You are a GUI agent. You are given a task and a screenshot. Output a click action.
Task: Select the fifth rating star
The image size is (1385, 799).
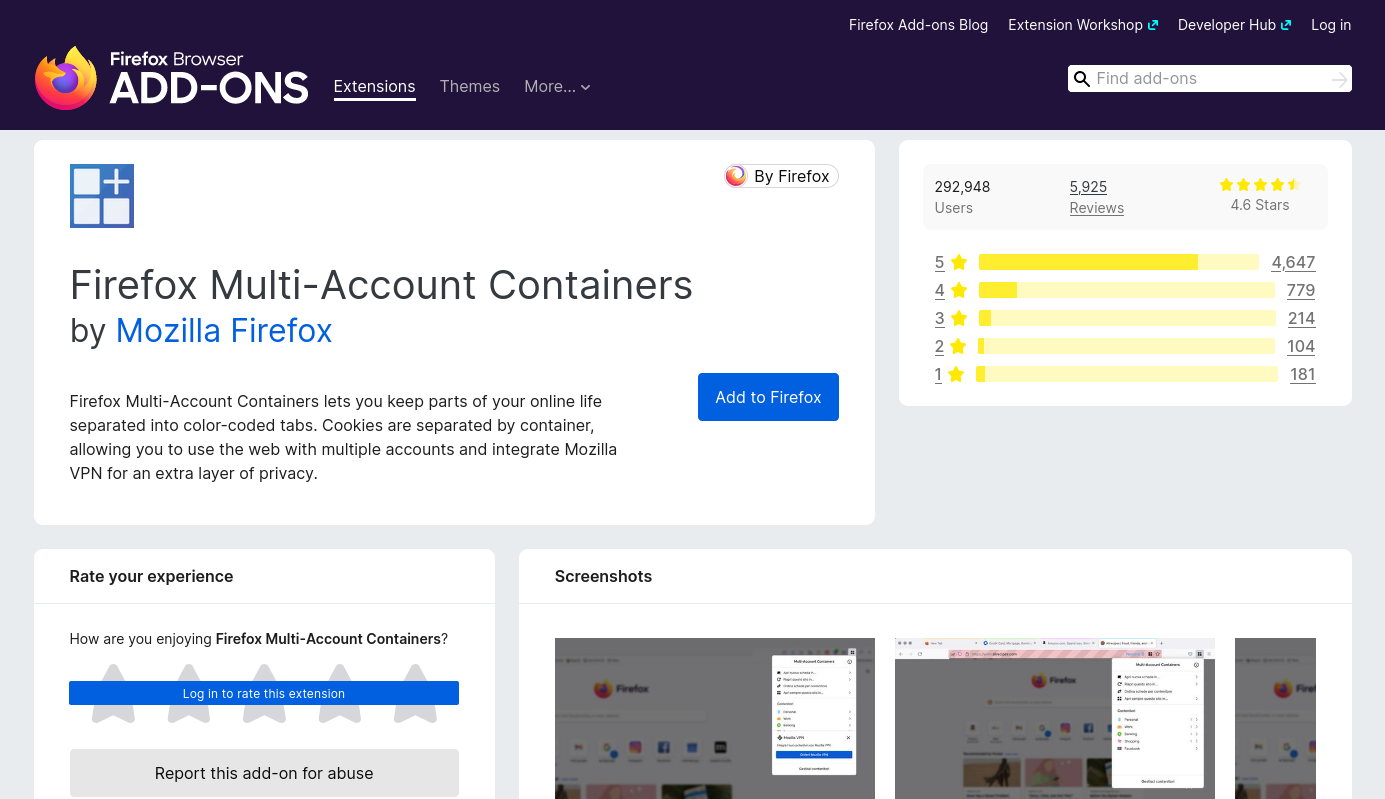[415, 693]
